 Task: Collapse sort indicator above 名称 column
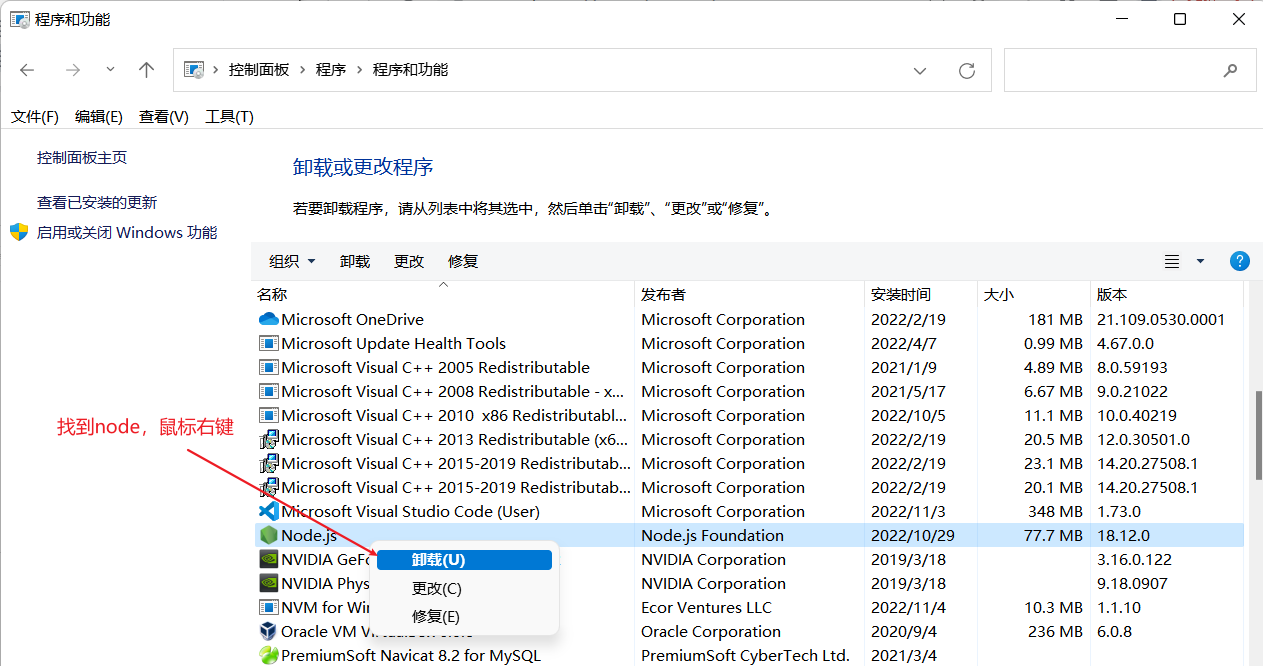coord(443,284)
